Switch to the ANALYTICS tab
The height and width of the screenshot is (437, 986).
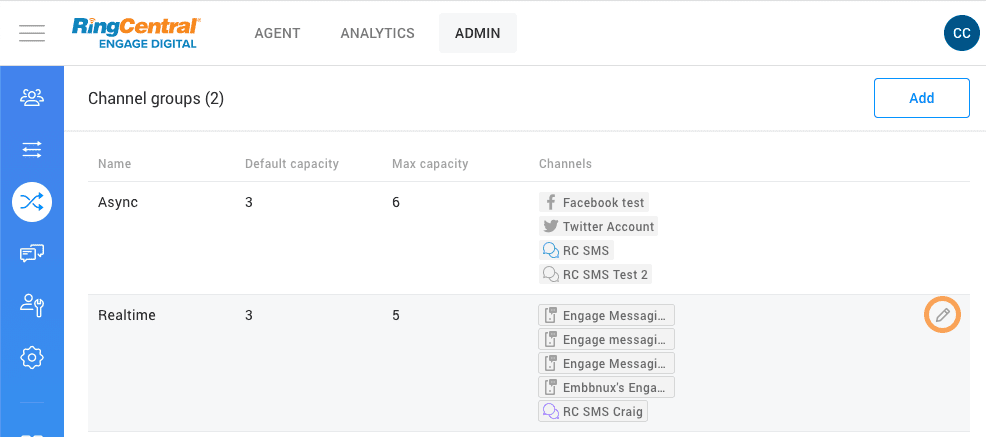click(377, 33)
